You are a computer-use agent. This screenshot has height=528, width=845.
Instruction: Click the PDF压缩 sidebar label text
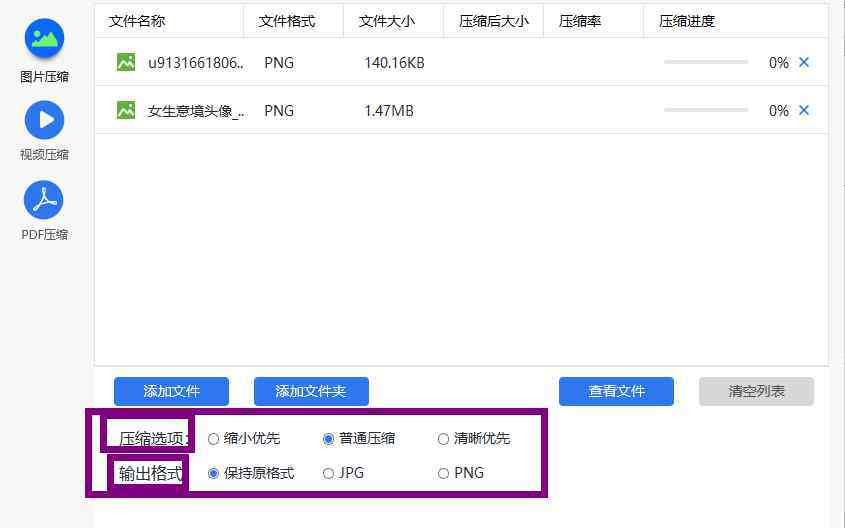point(44,235)
